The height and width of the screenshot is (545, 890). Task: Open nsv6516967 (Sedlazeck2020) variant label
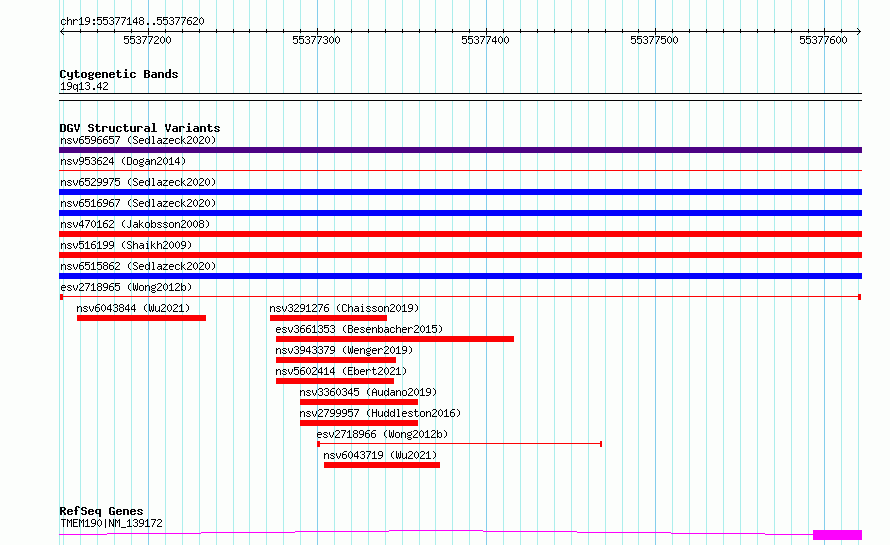[x=138, y=203]
